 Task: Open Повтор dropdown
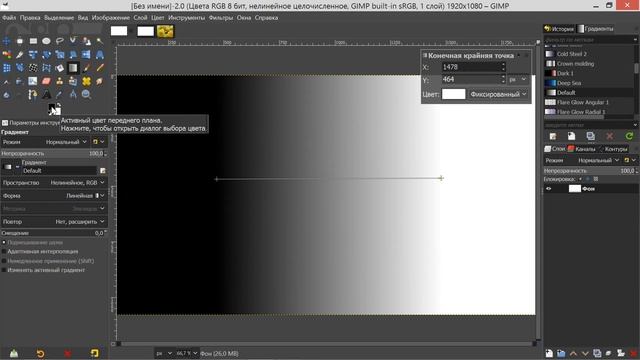click(x=54, y=222)
